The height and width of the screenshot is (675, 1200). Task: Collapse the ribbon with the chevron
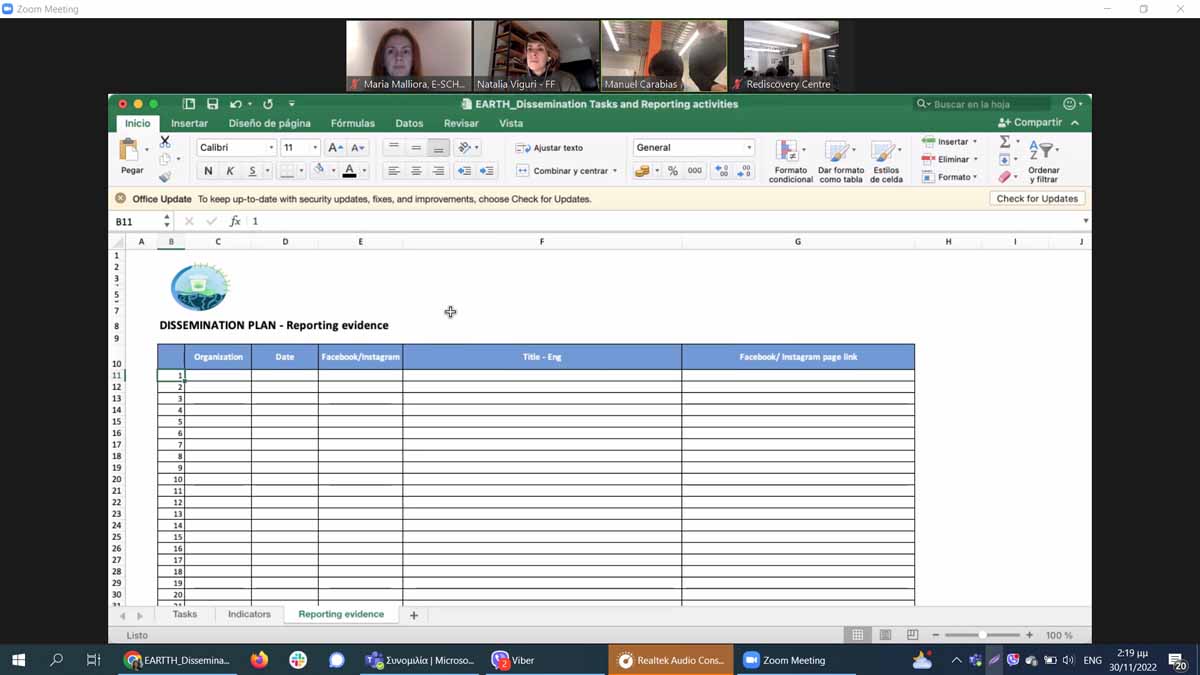pyautogui.click(x=1075, y=123)
